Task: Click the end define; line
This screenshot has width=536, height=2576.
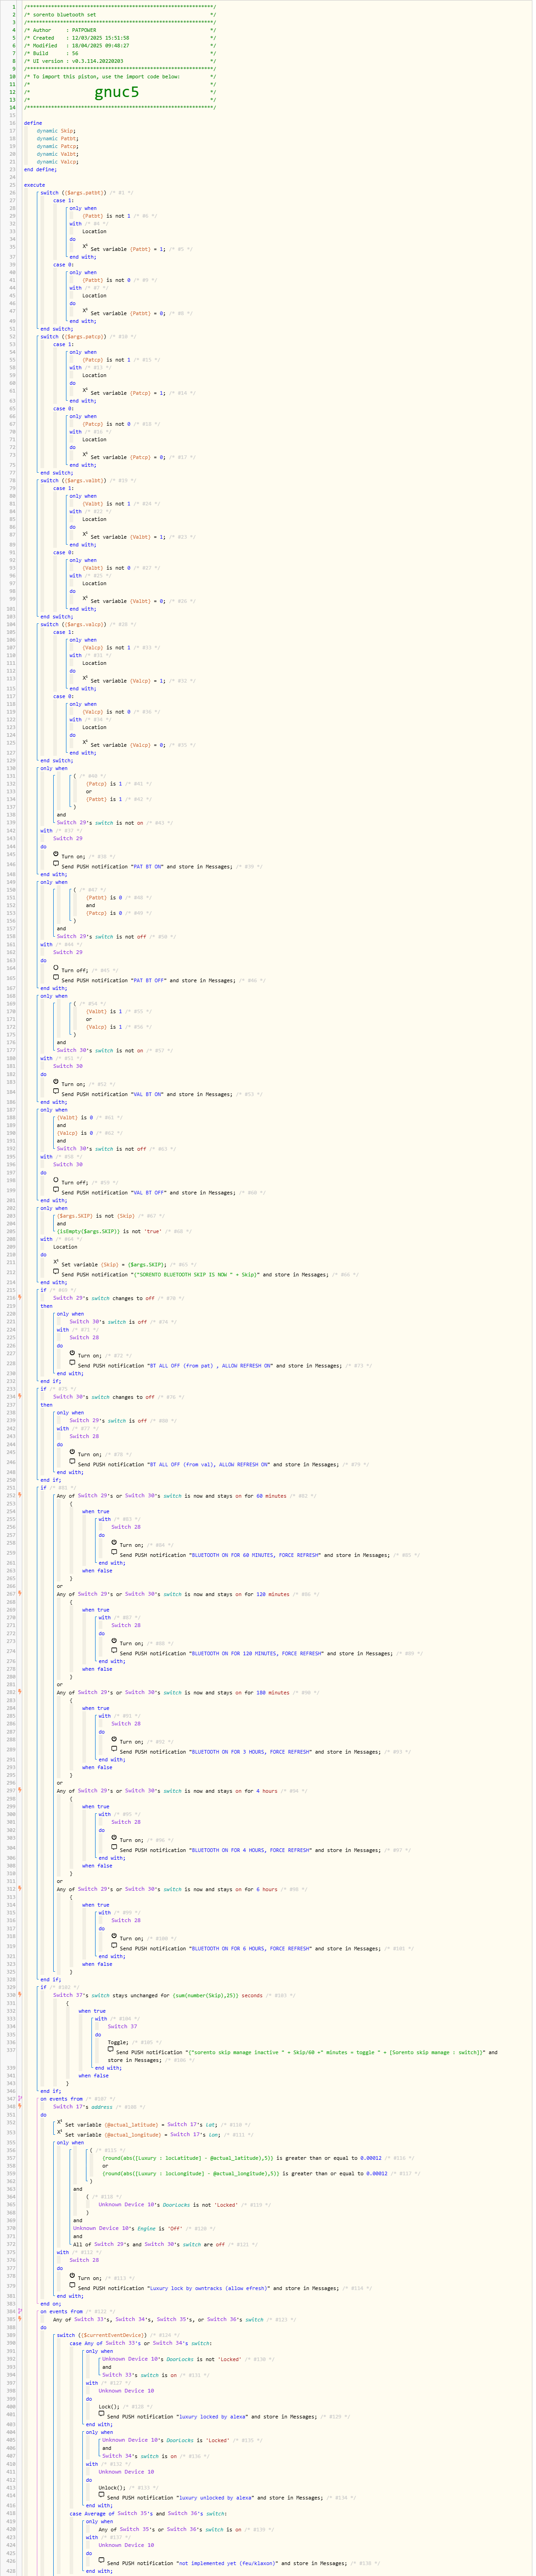Action: [41, 170]
